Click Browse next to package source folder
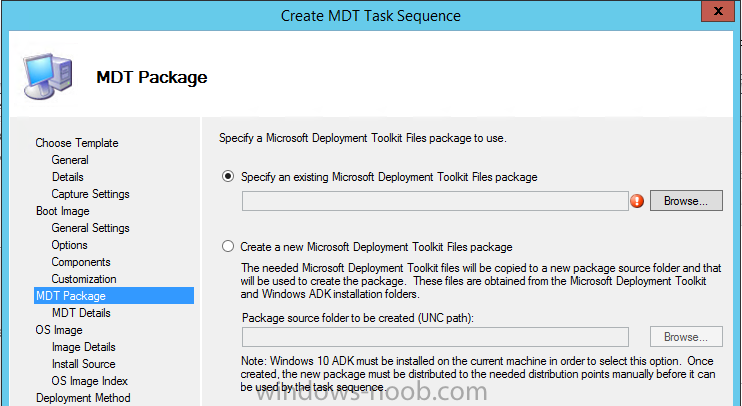 point(686,337)
